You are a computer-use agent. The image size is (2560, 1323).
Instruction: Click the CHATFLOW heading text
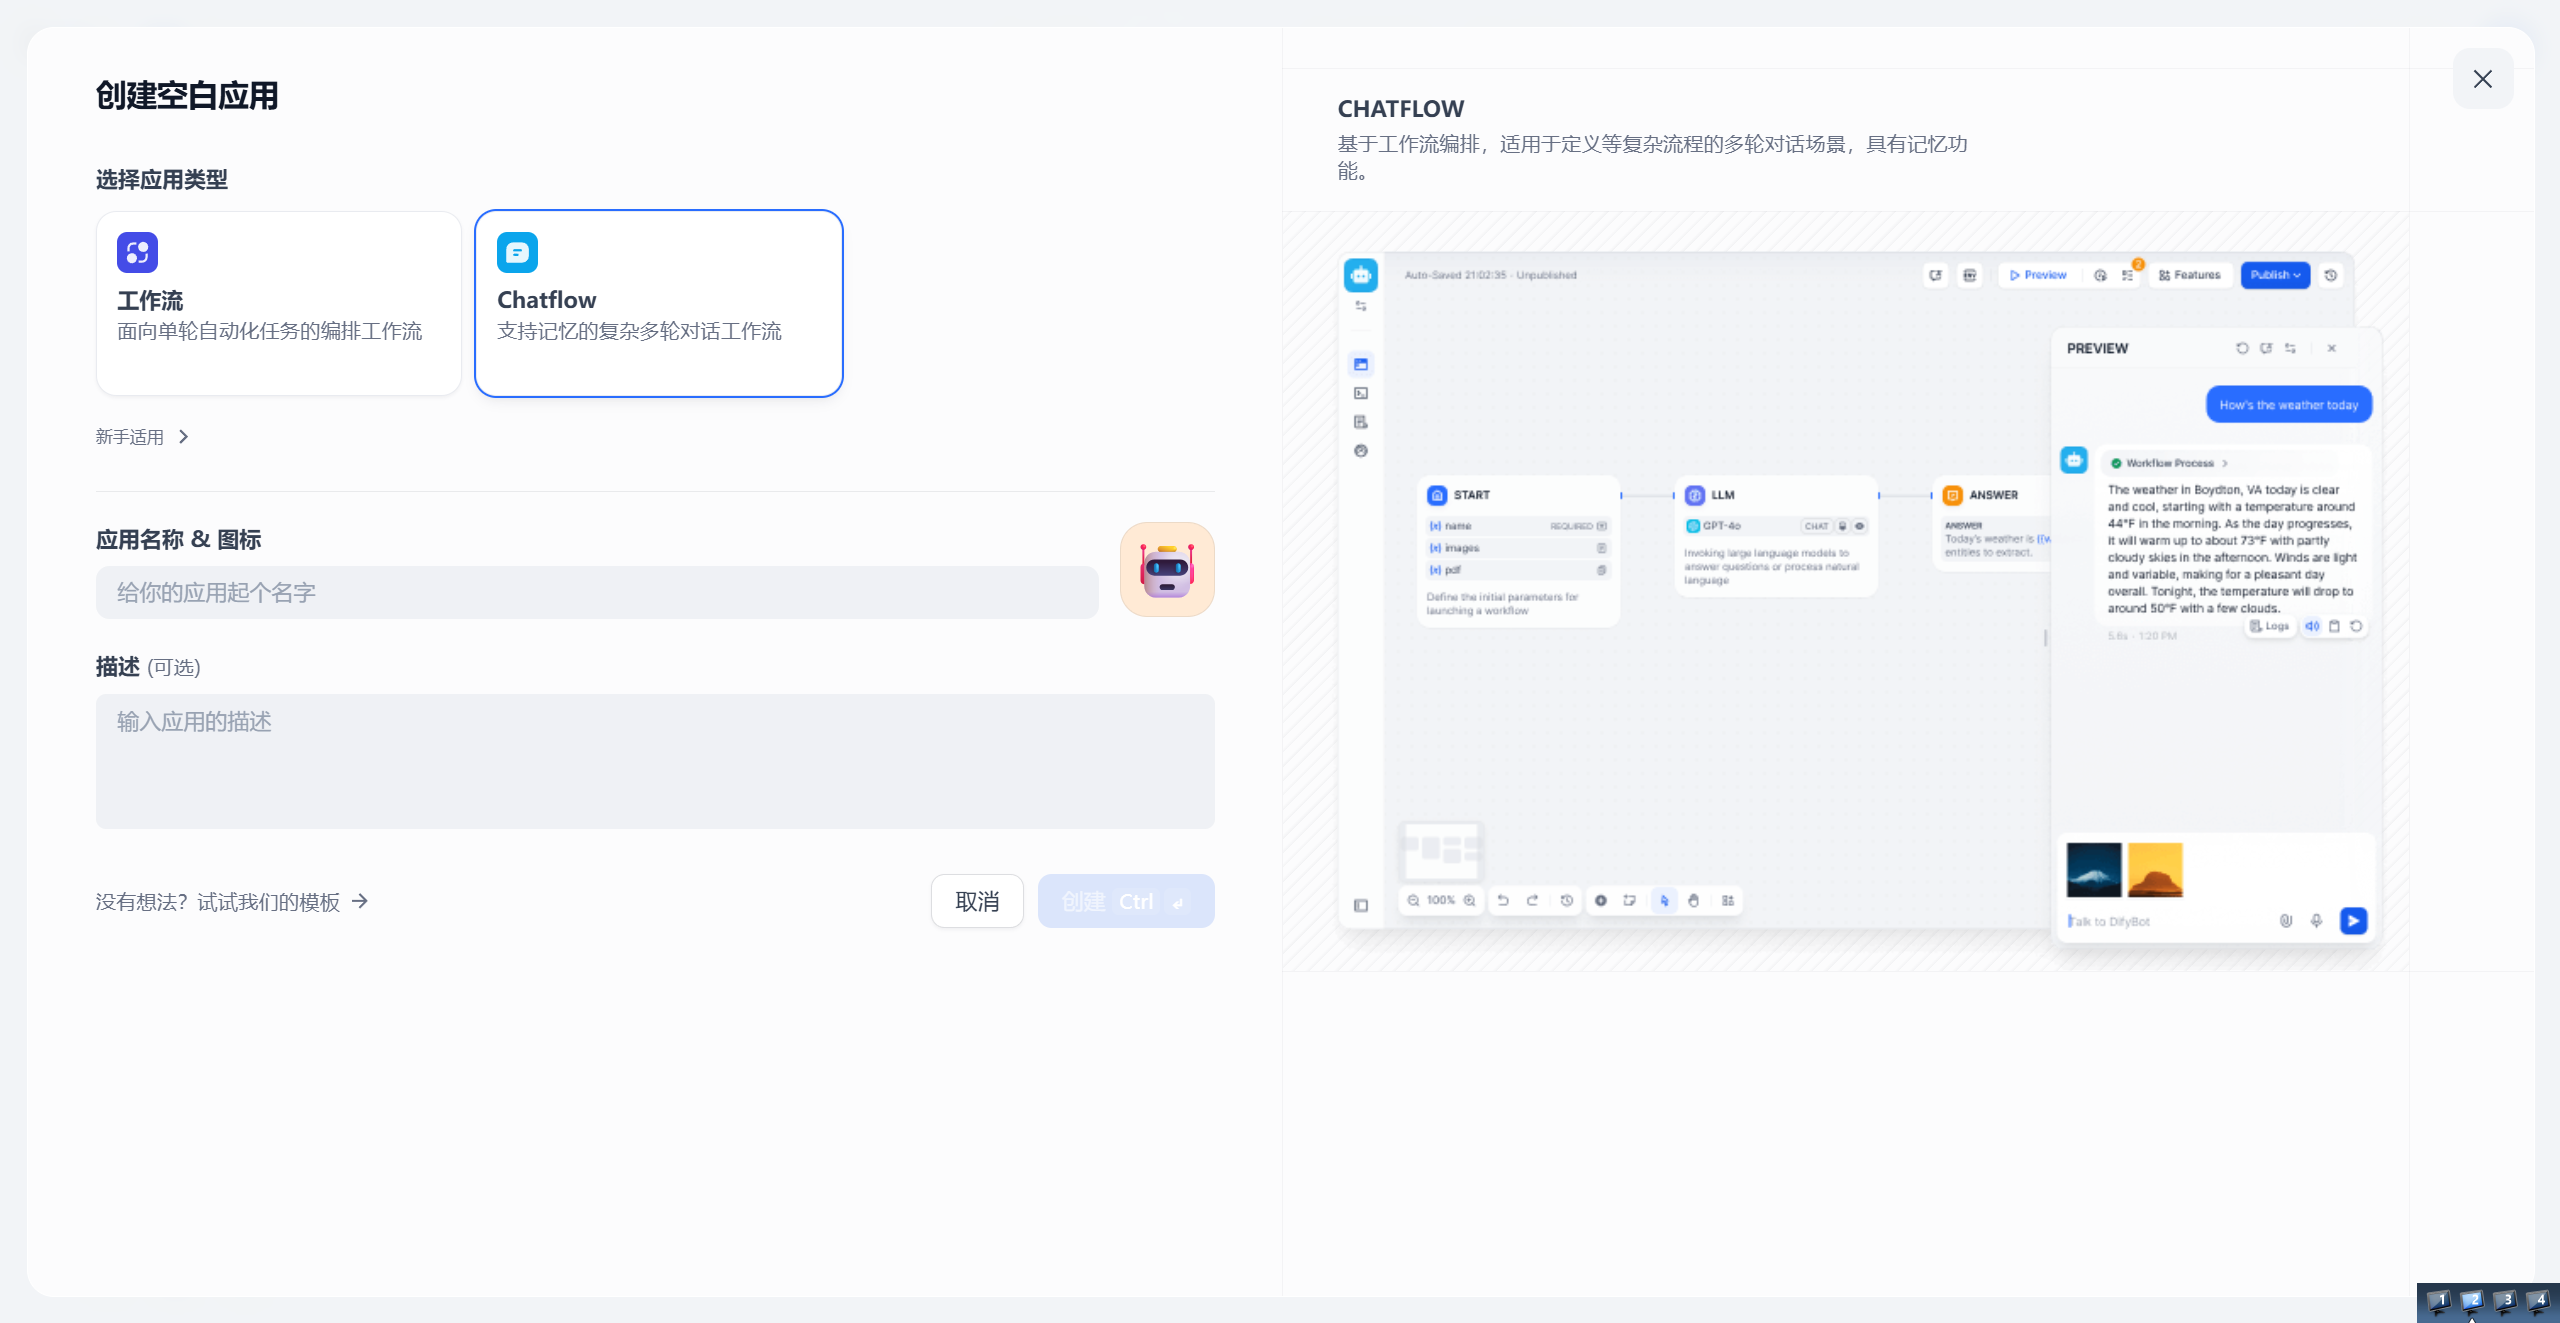pos(1400,108)
